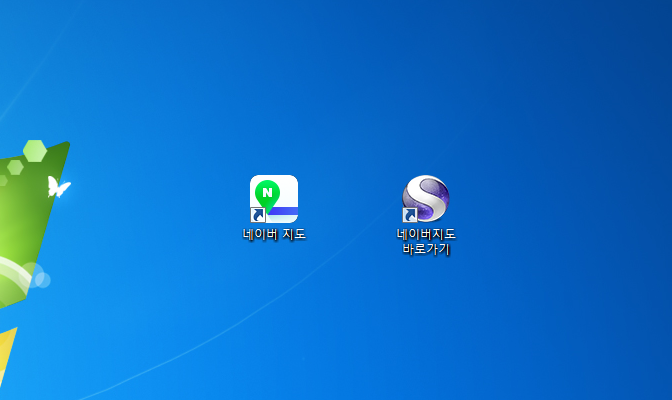The width and height of the screenshot is (672, 400).
Task: Click the '네이버지도 바로가기' icon label
Action: click(426, 241)
